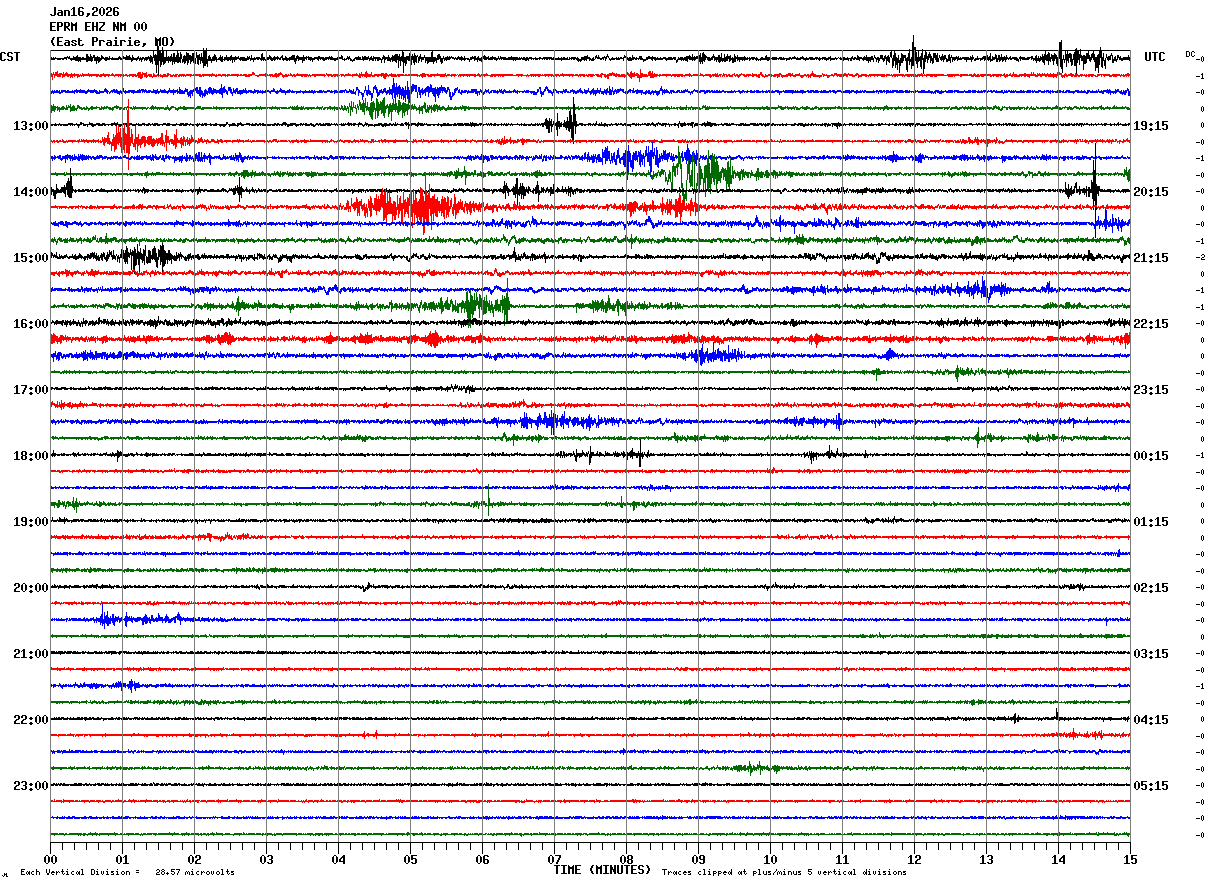This screenshot has height=886, width=1210.
Task: Click the 12 minute axis tick label
Action: [x=915, y=859]
